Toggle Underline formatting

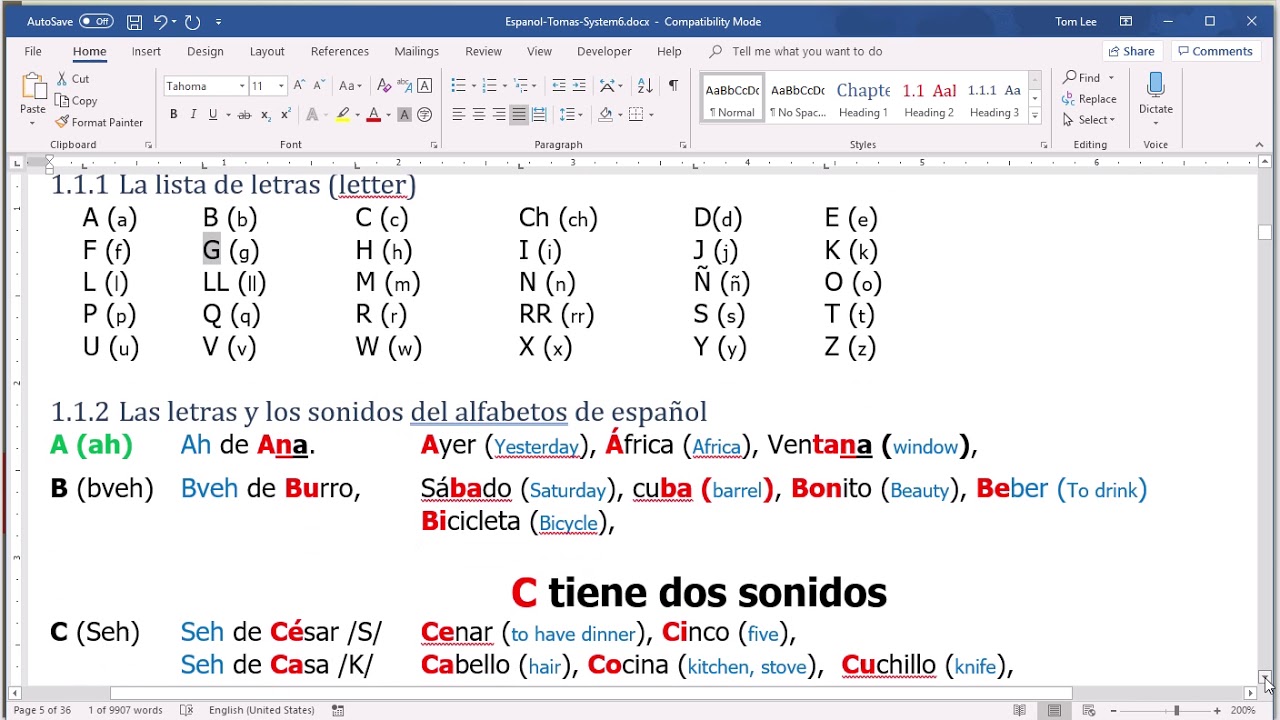pos(212,115)
